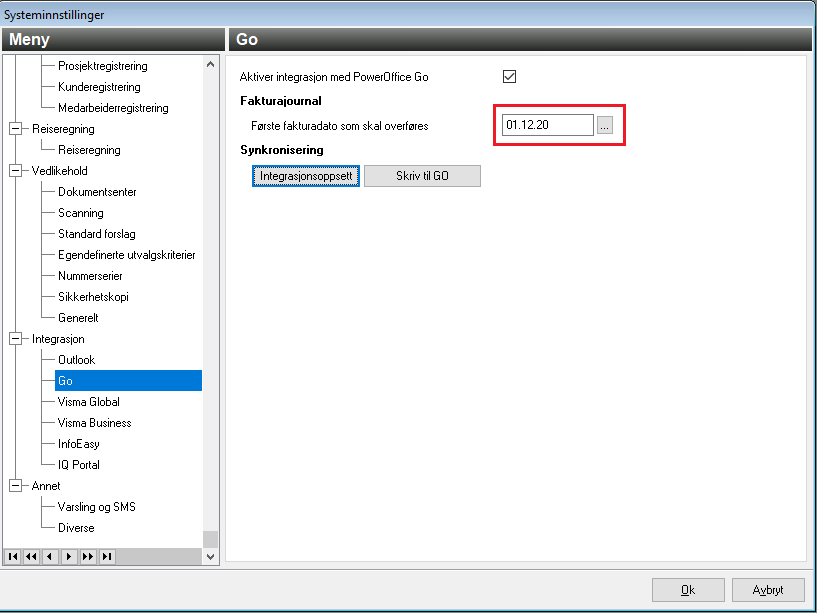The width and height of the screenshot is (817, 613).
Task: Click menu scrollbar down arrow
Action: (211, 557)
